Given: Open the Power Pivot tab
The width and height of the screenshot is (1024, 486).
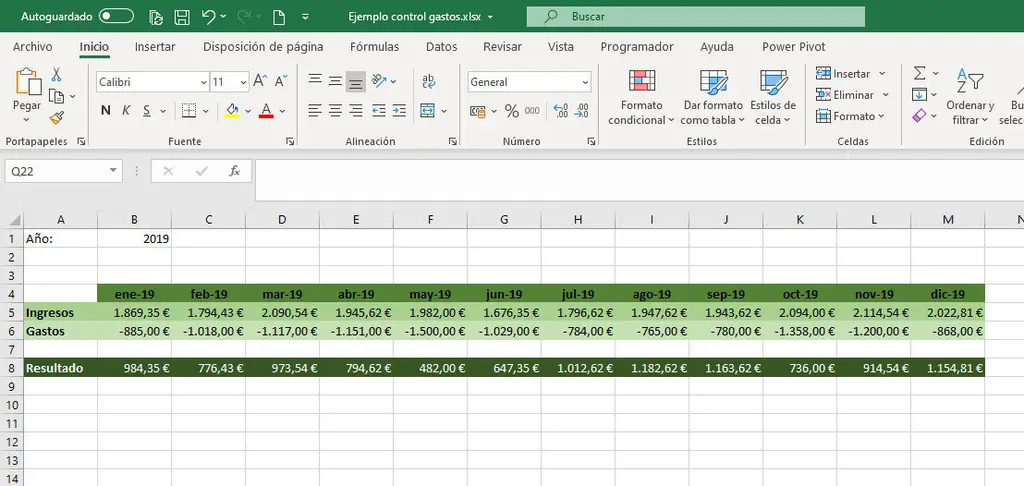Looking at the screenshot, I should click(792, 46).
